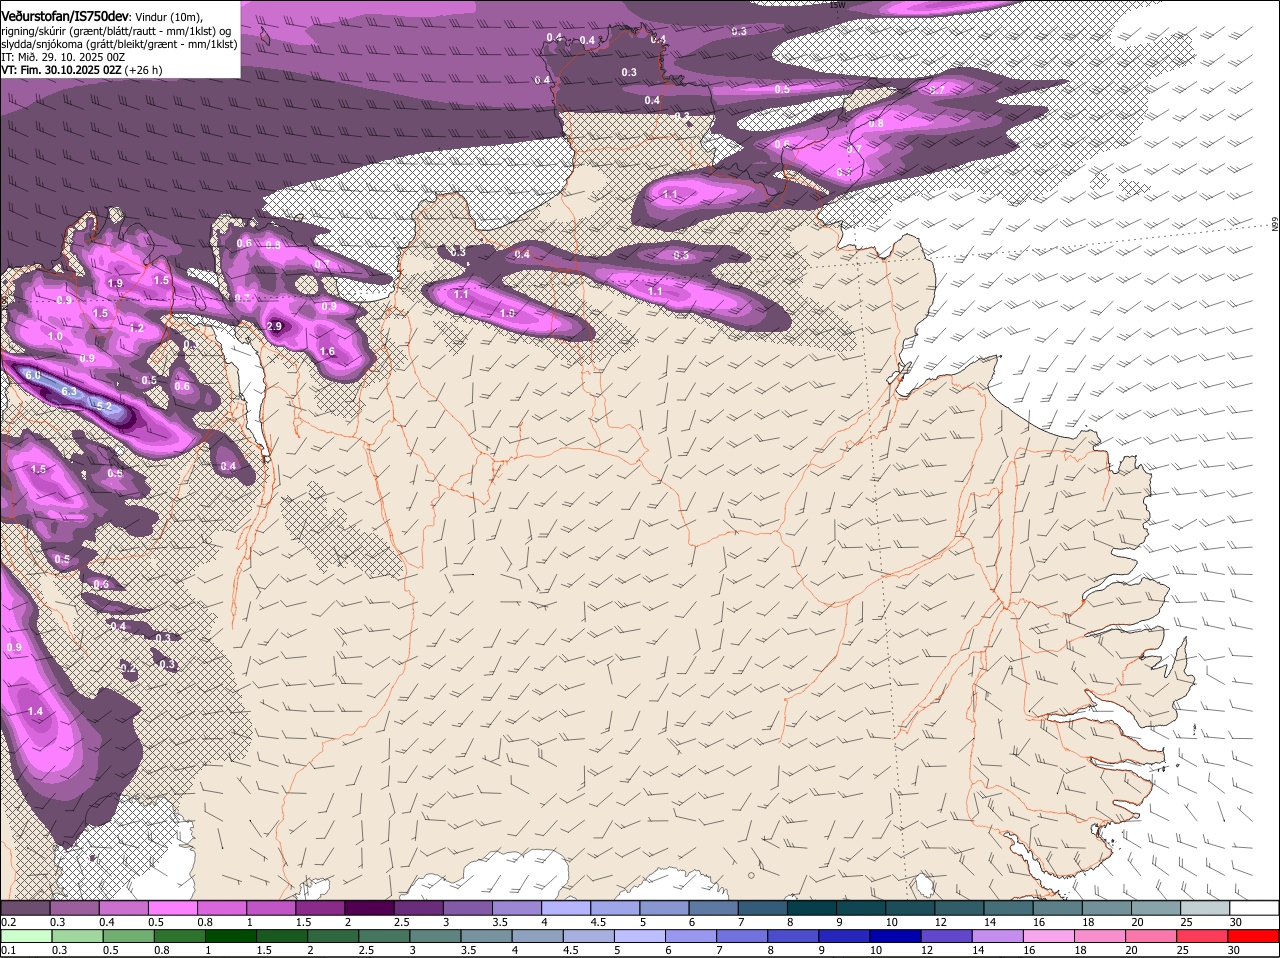Click the 1.2 precipitation value label
The width and height of the screenshot is (1280, 958).
(137, 328)
